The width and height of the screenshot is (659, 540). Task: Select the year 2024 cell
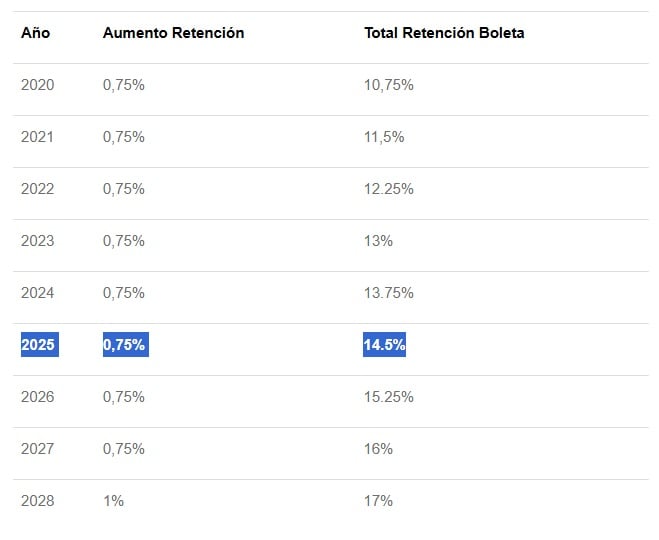(37, 293)
